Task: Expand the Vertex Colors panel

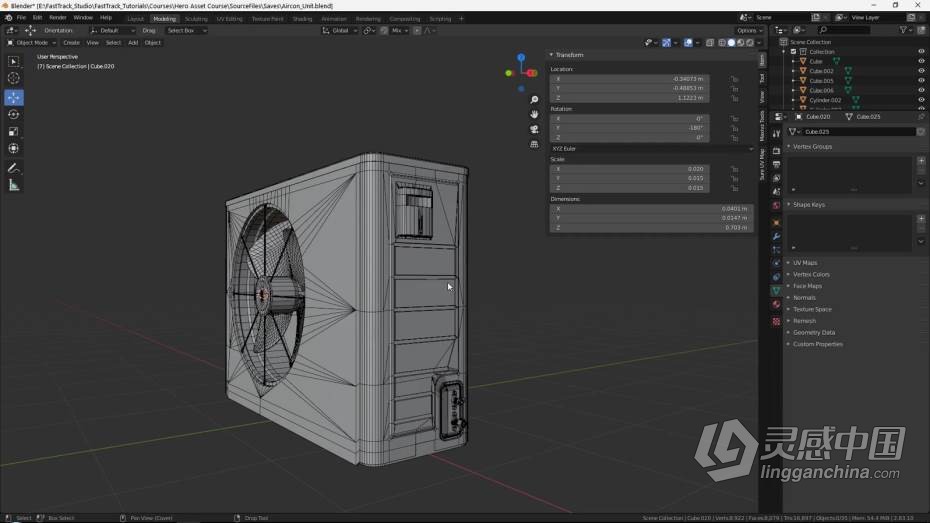Action: (811, 275)
